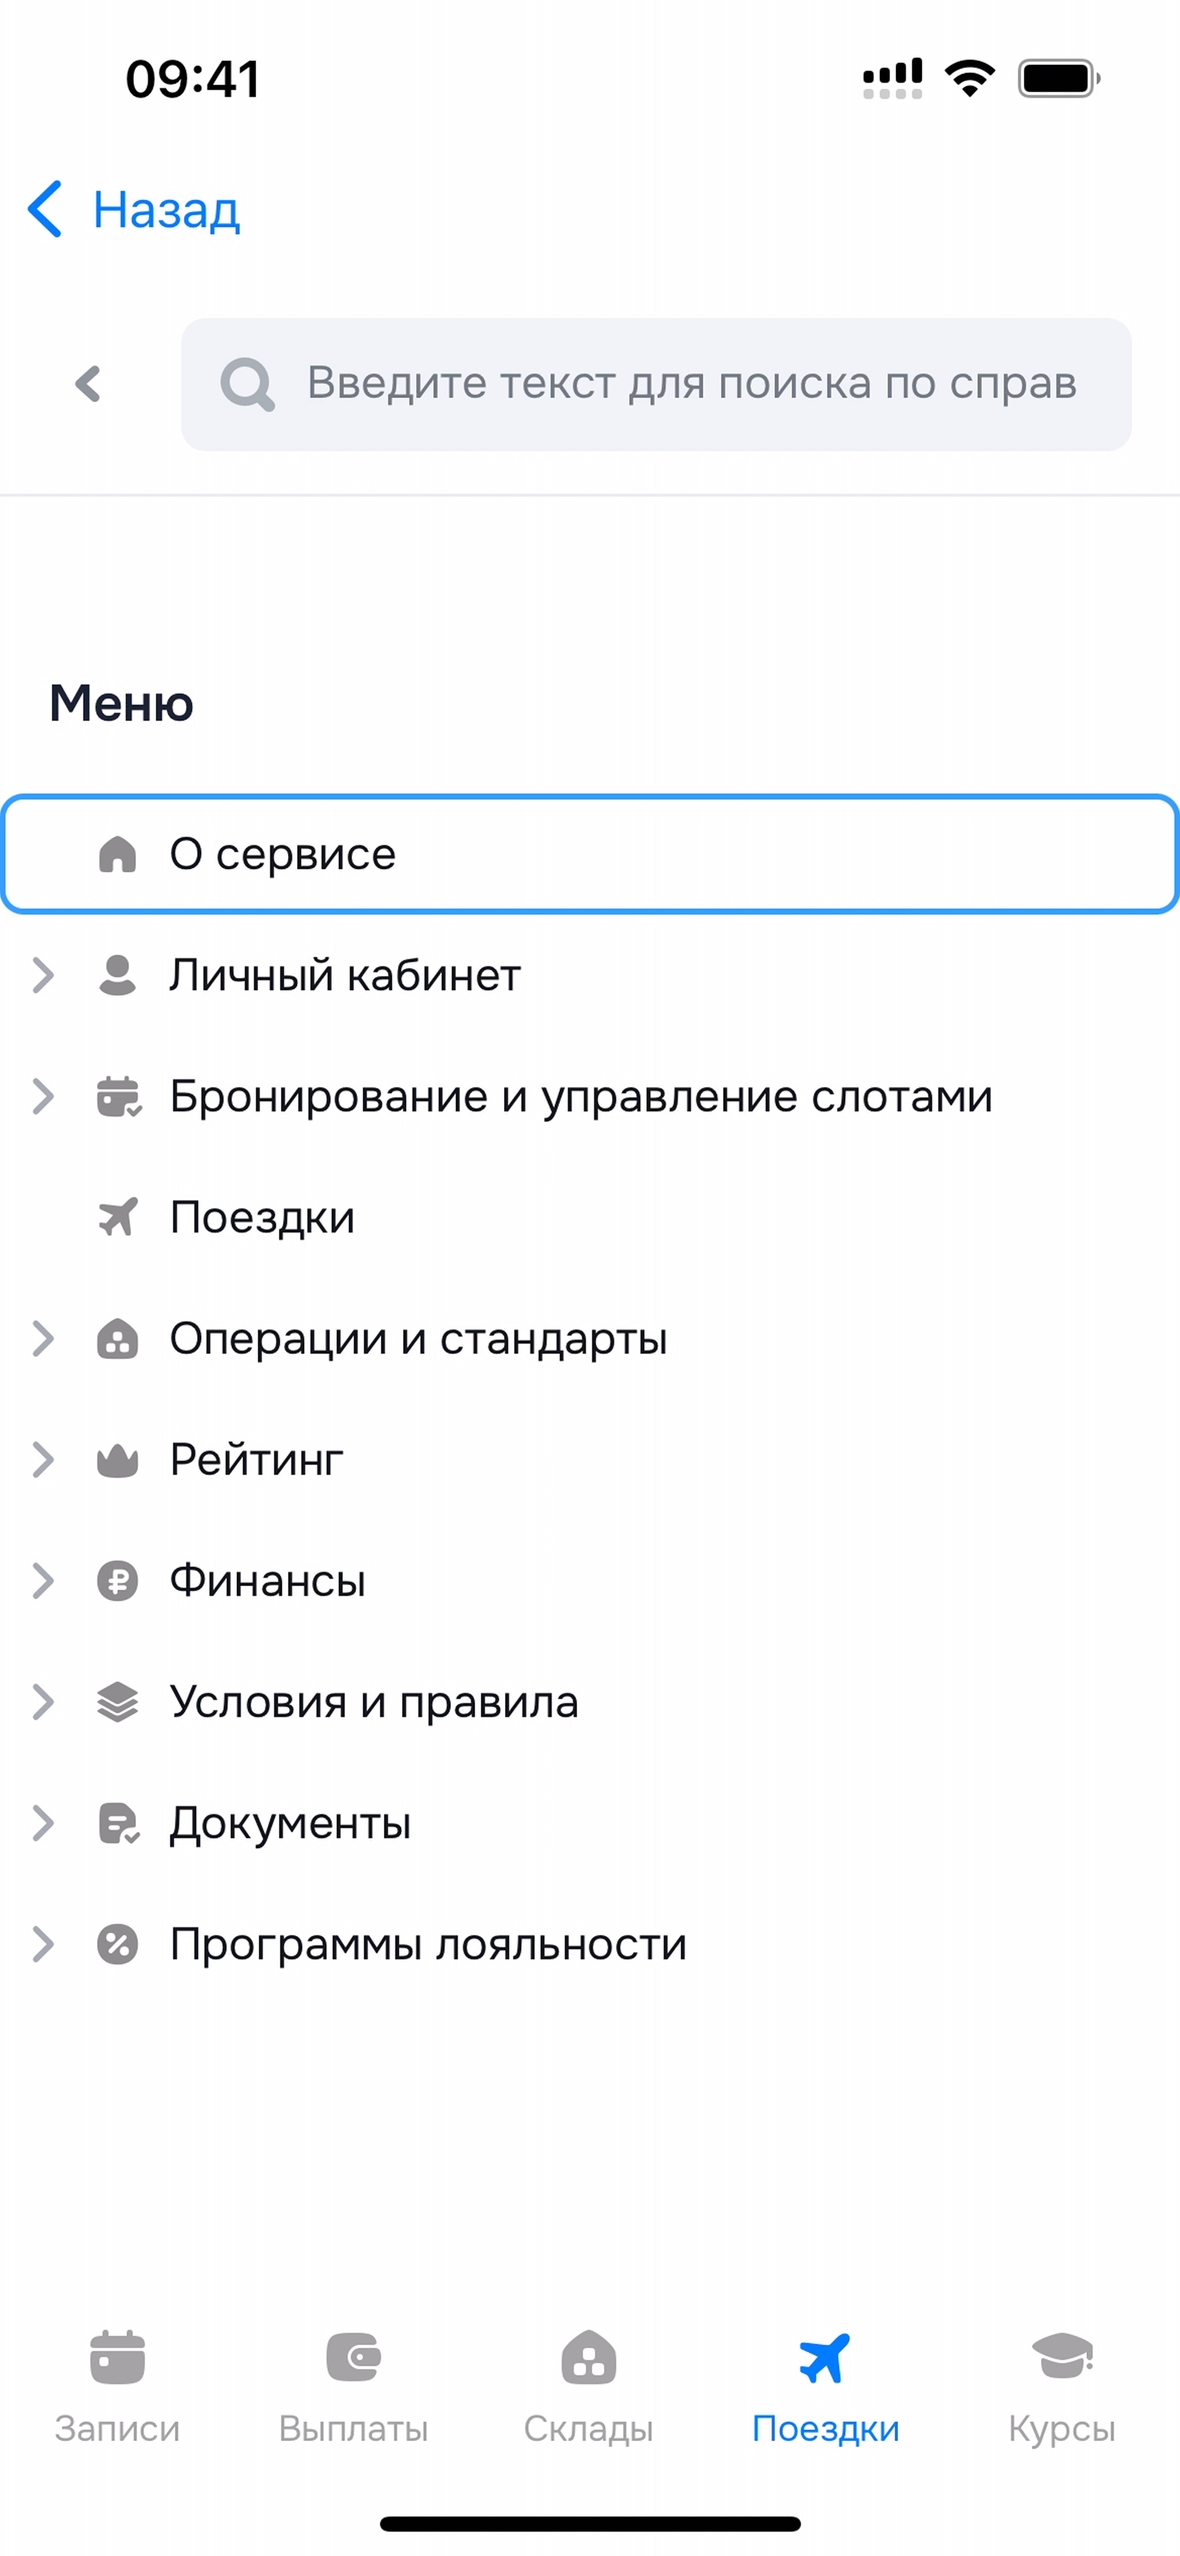Expand the Личный кабинет section
Viewport: 1180px width, 2556px height.
pyautogui.click(x=42, y=975)
